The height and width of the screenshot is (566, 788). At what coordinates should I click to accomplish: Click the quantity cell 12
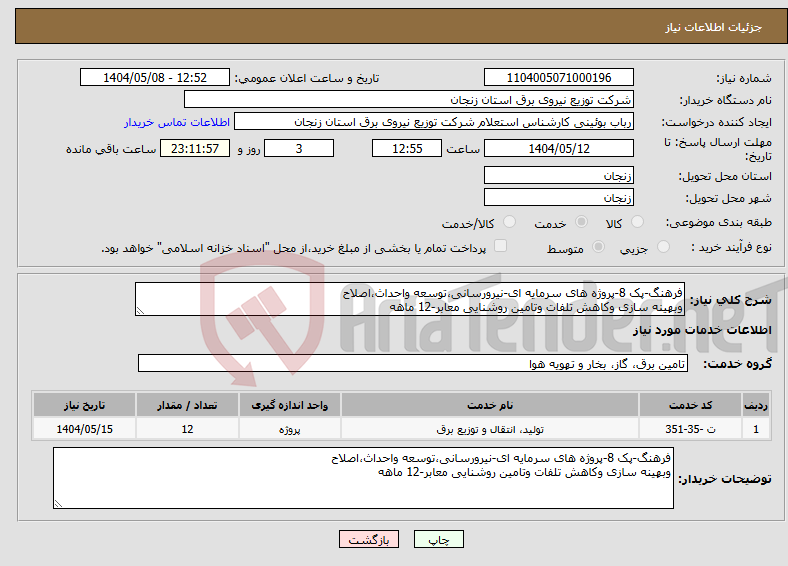(x=187, y=429)
